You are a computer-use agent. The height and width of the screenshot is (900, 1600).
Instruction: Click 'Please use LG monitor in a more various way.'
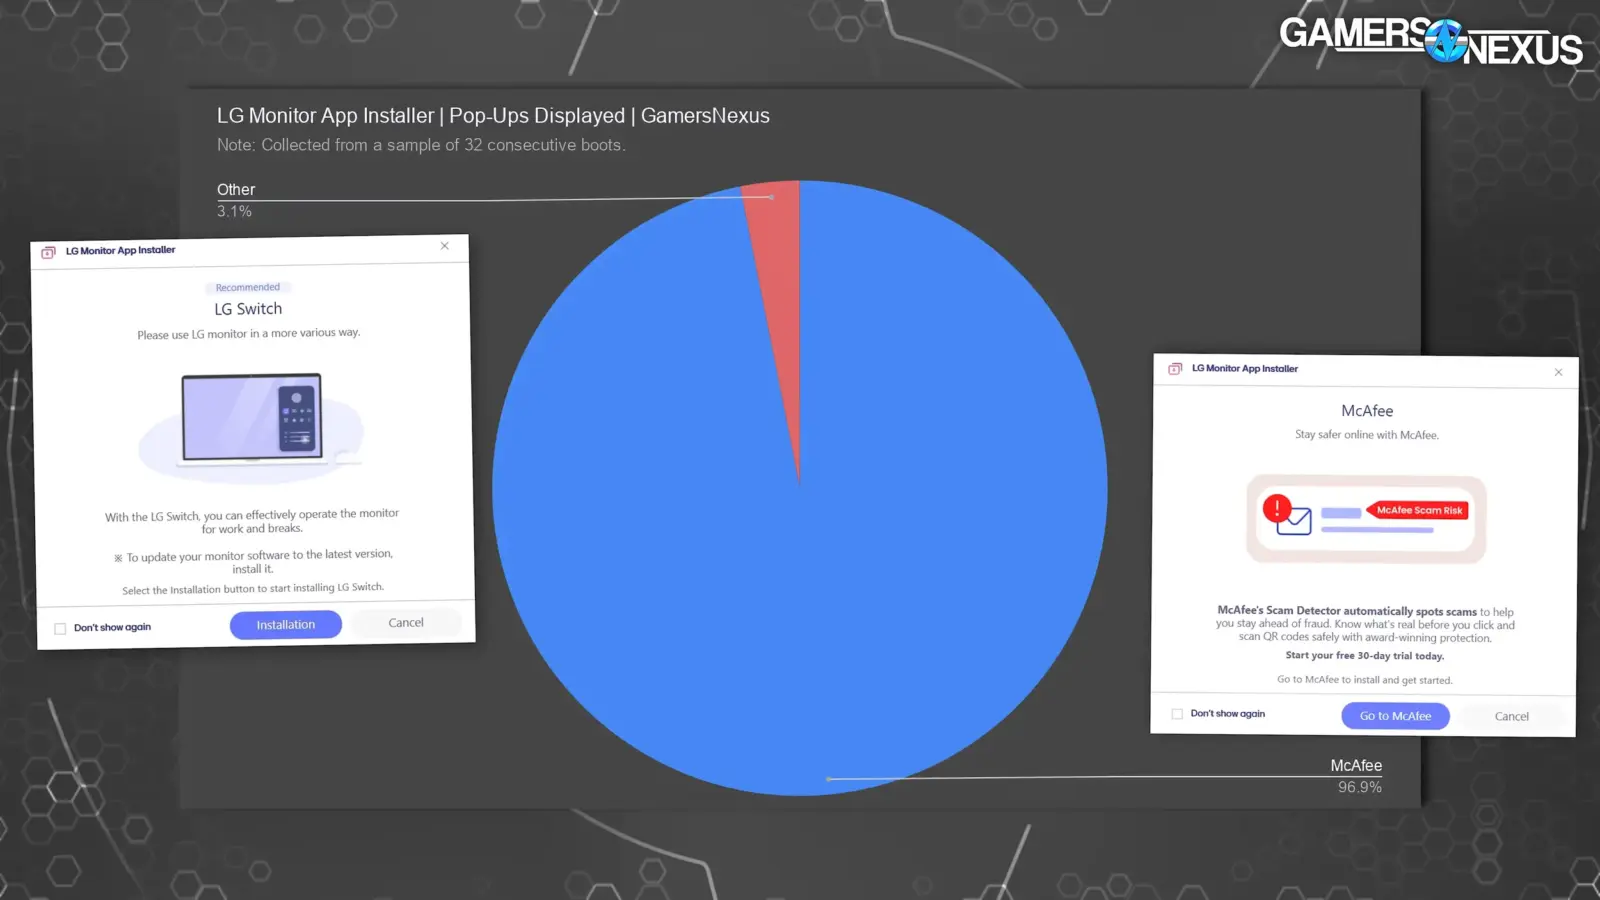click(x=249, y=334)
